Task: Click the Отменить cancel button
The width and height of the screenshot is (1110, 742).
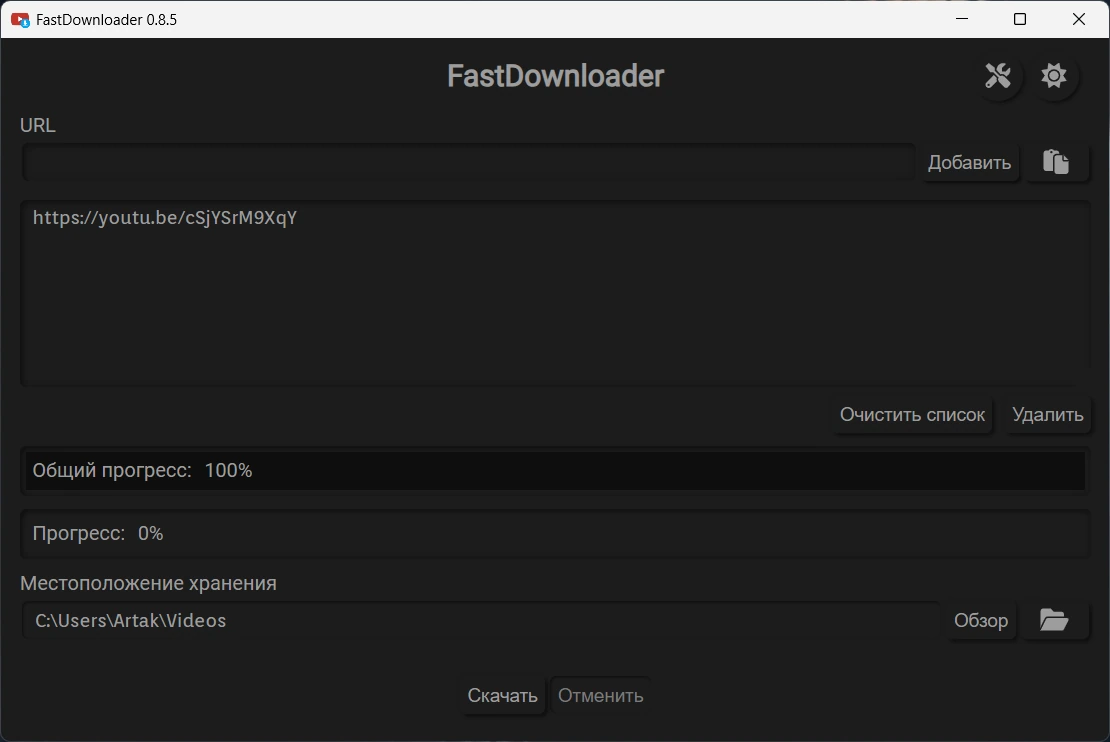Action: click(600, 695)
